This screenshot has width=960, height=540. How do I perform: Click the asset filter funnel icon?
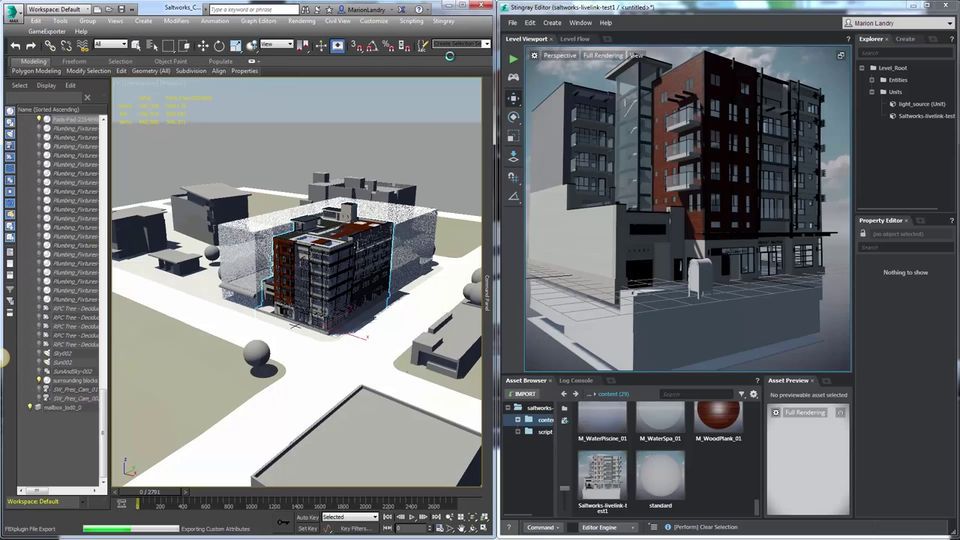741,394
